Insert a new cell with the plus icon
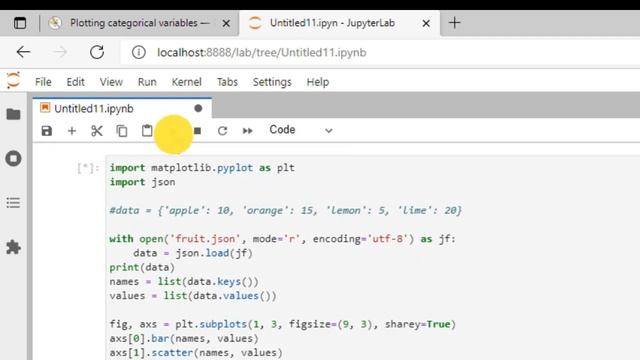The width and height of the screenshot is (640, 360). point(72,131)
